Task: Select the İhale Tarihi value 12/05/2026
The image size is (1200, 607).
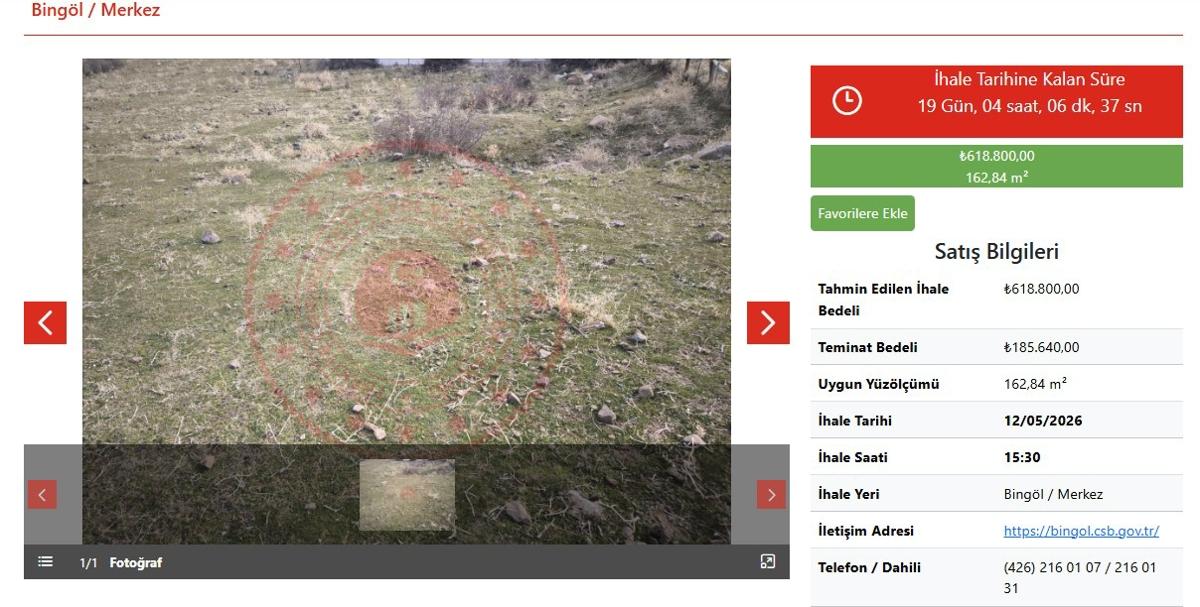Action: [1042, 421]
